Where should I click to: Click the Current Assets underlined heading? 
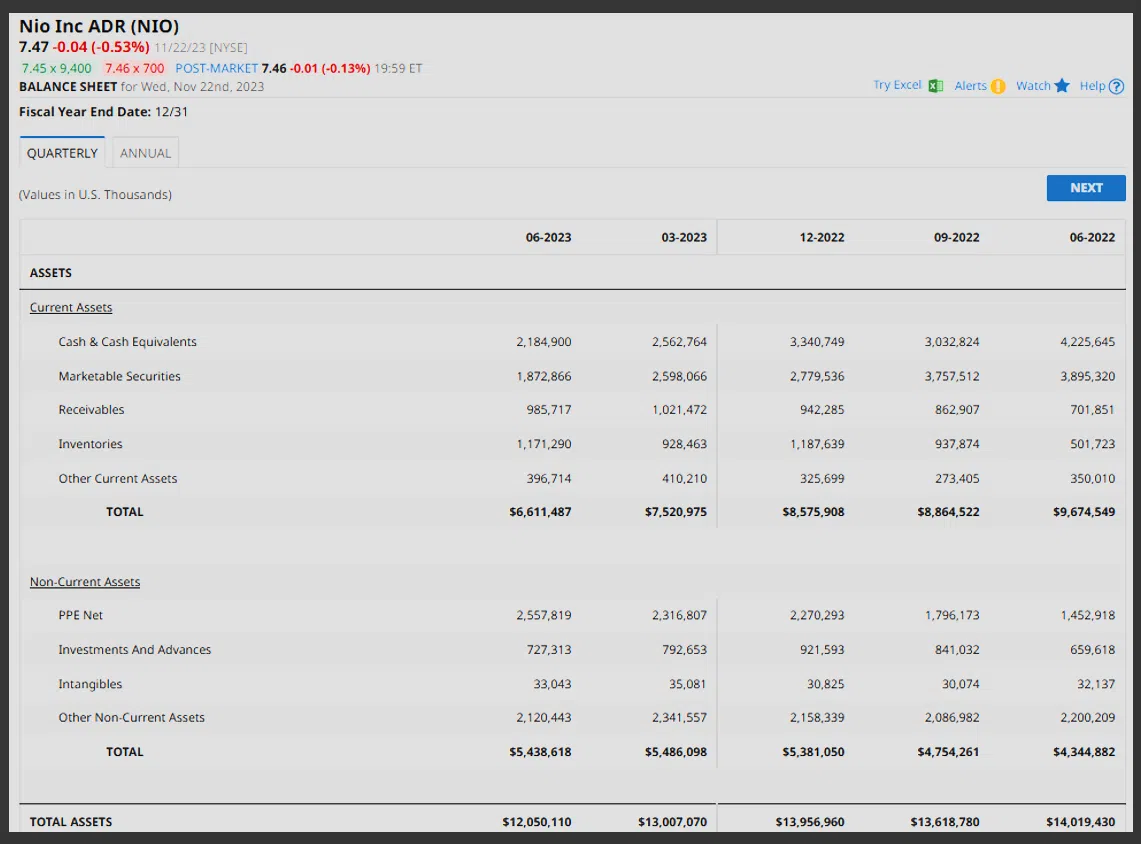pos(71,307)
